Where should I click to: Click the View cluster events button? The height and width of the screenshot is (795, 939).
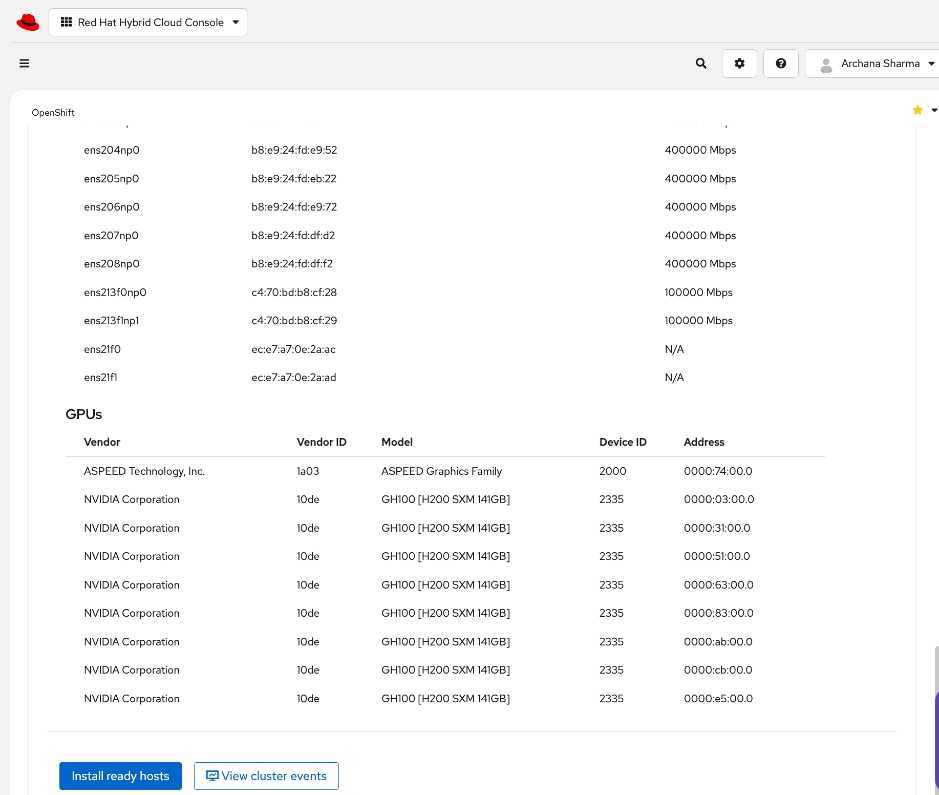click(266, 775)
